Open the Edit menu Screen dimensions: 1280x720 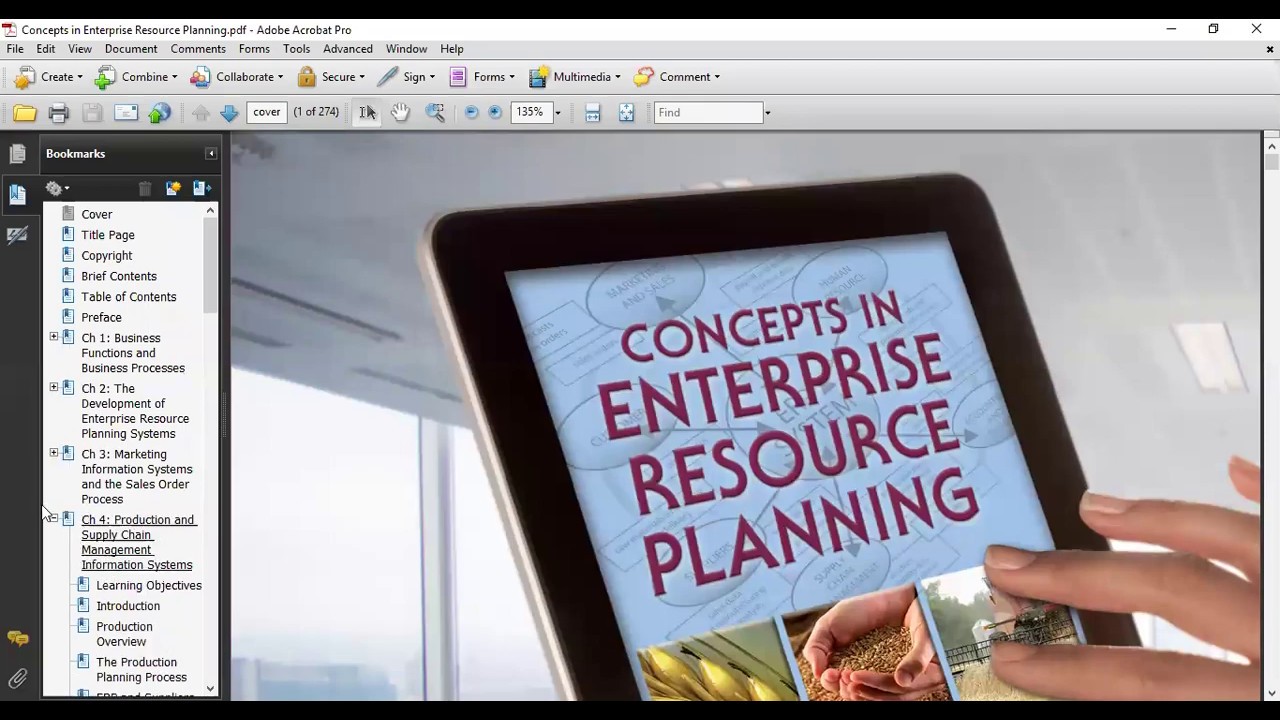[46, 49]
